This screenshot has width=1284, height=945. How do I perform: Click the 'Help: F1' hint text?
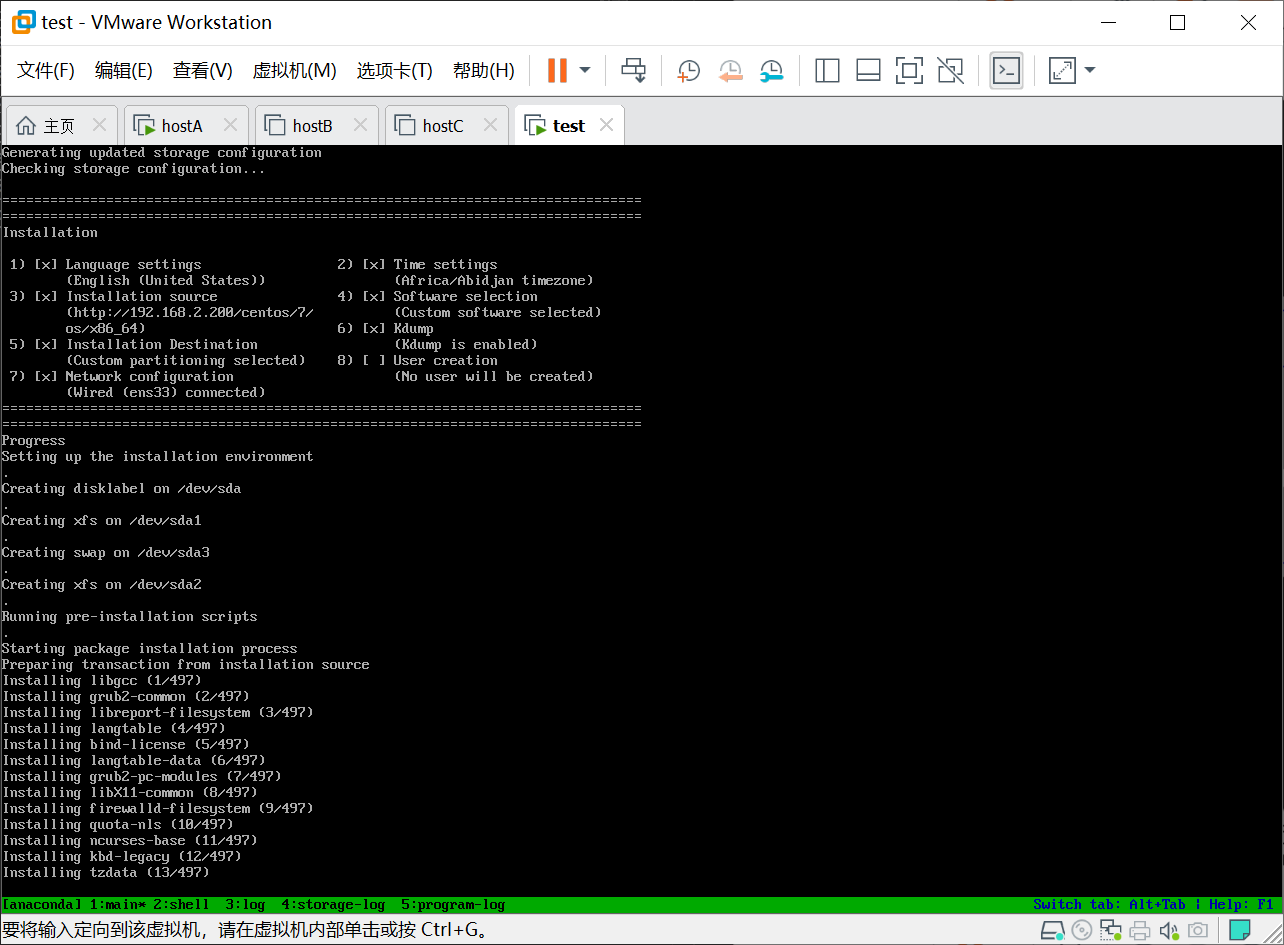coord(1241,905)
